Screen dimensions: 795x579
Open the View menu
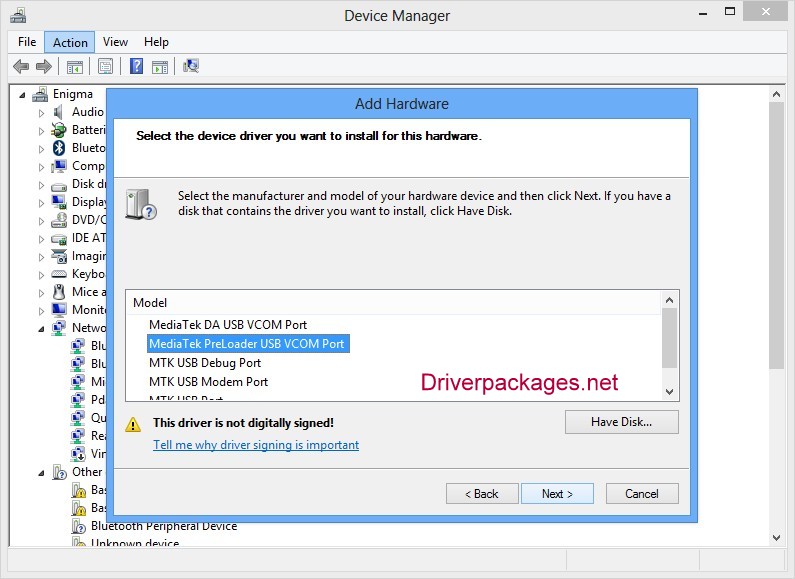coord(115,42)
